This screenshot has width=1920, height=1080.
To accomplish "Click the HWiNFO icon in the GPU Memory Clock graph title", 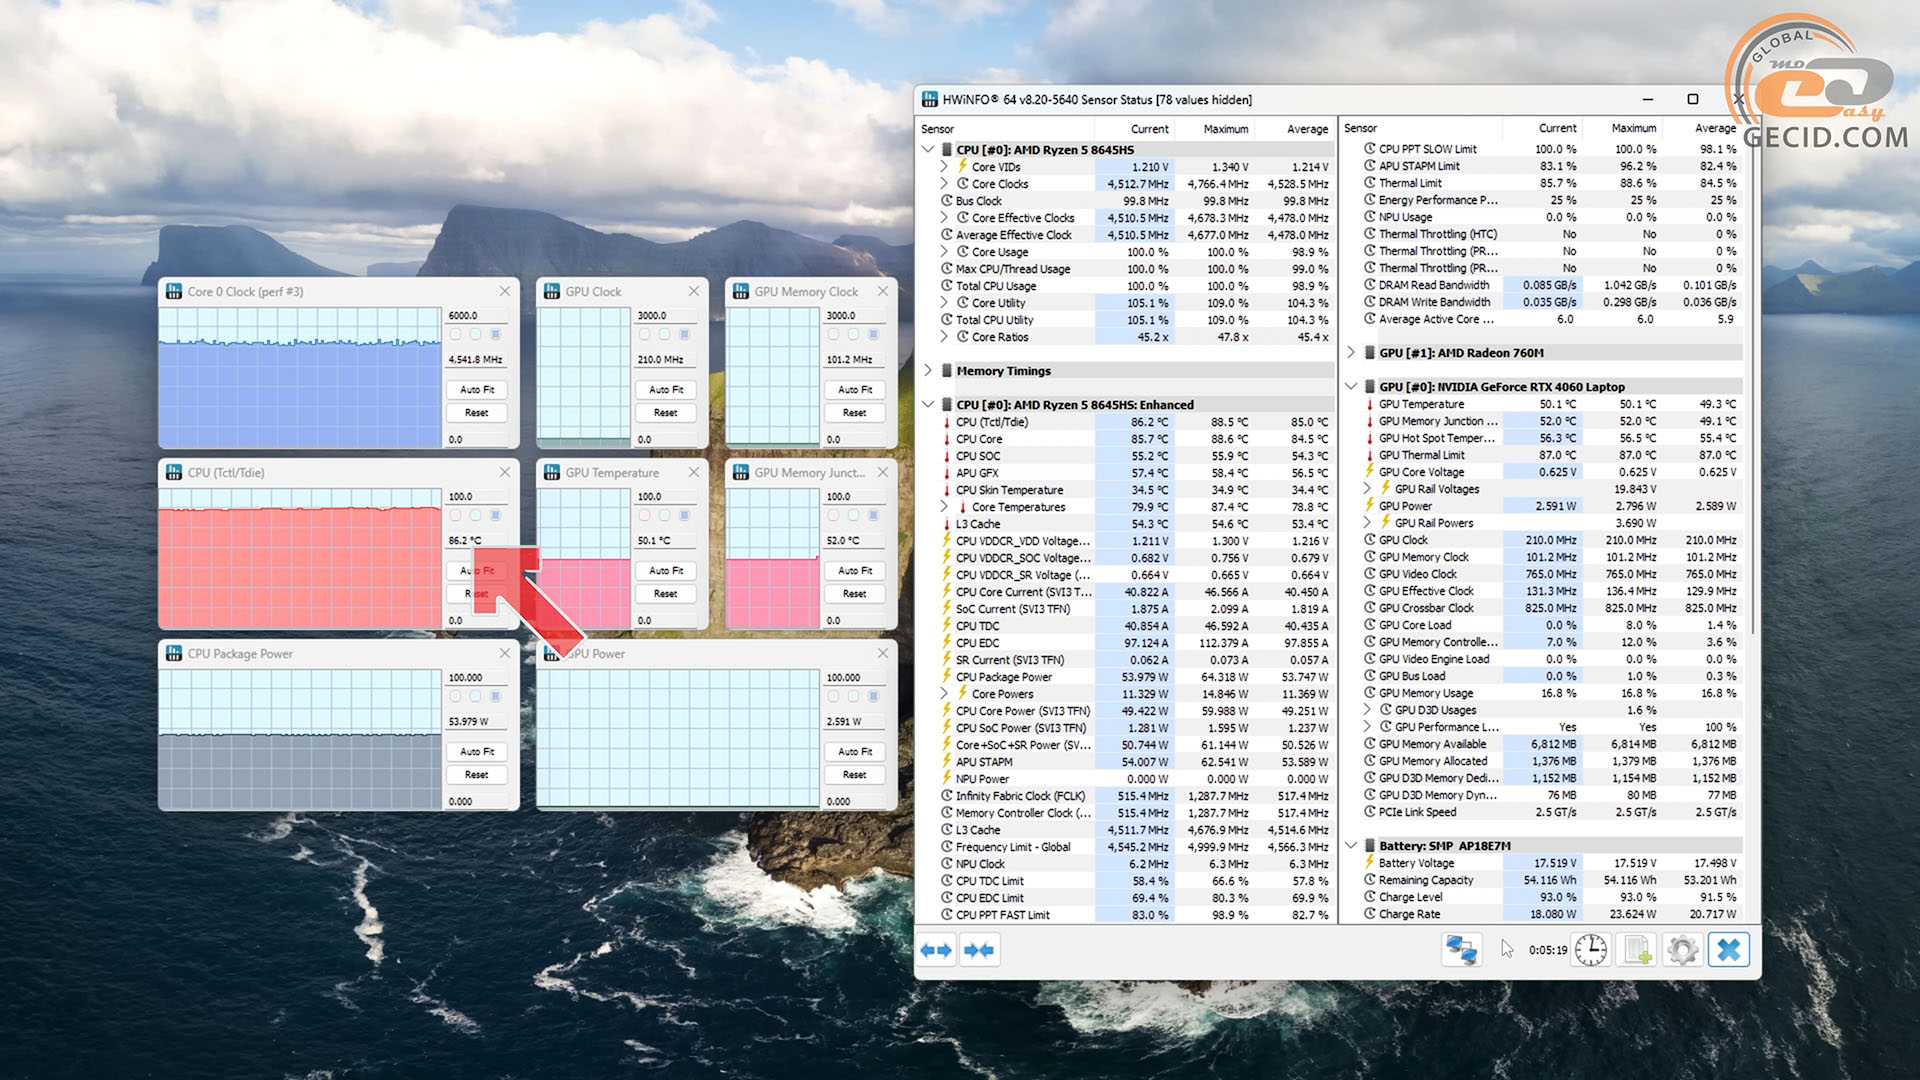I will click(x=741, y=291).
